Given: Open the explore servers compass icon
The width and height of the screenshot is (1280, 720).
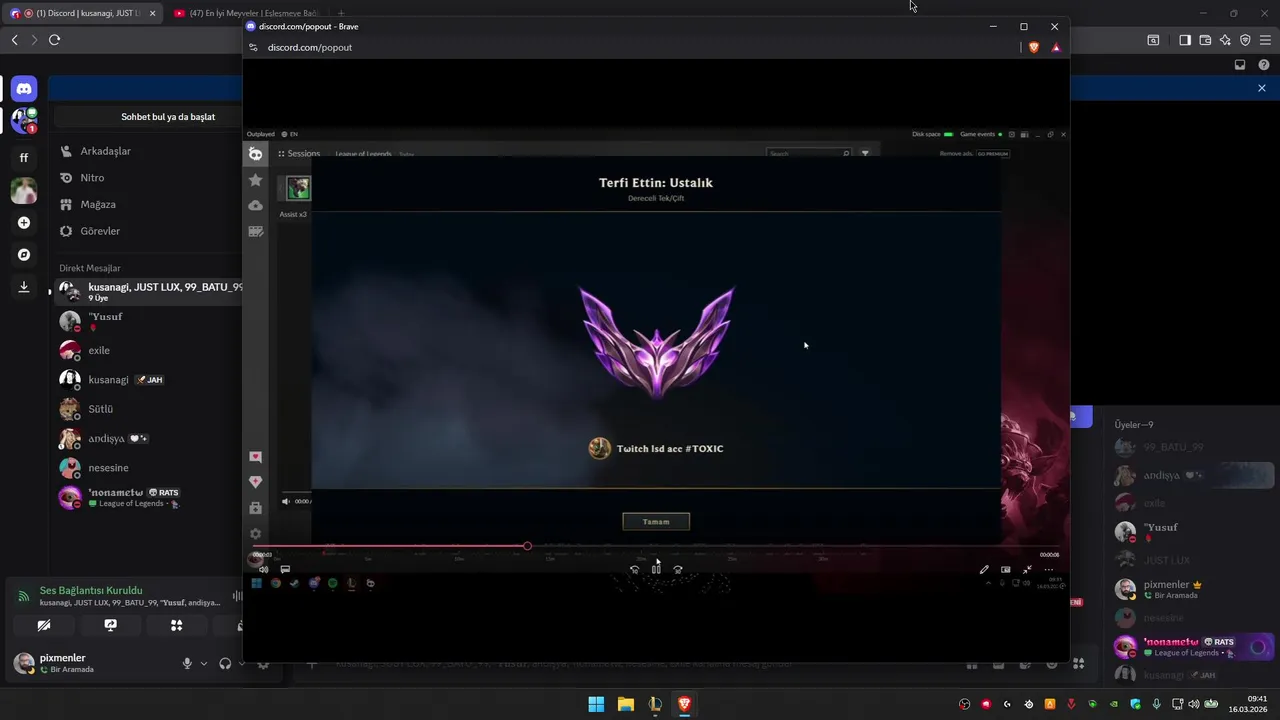Looking at the screenshot, I should (24, 255).
